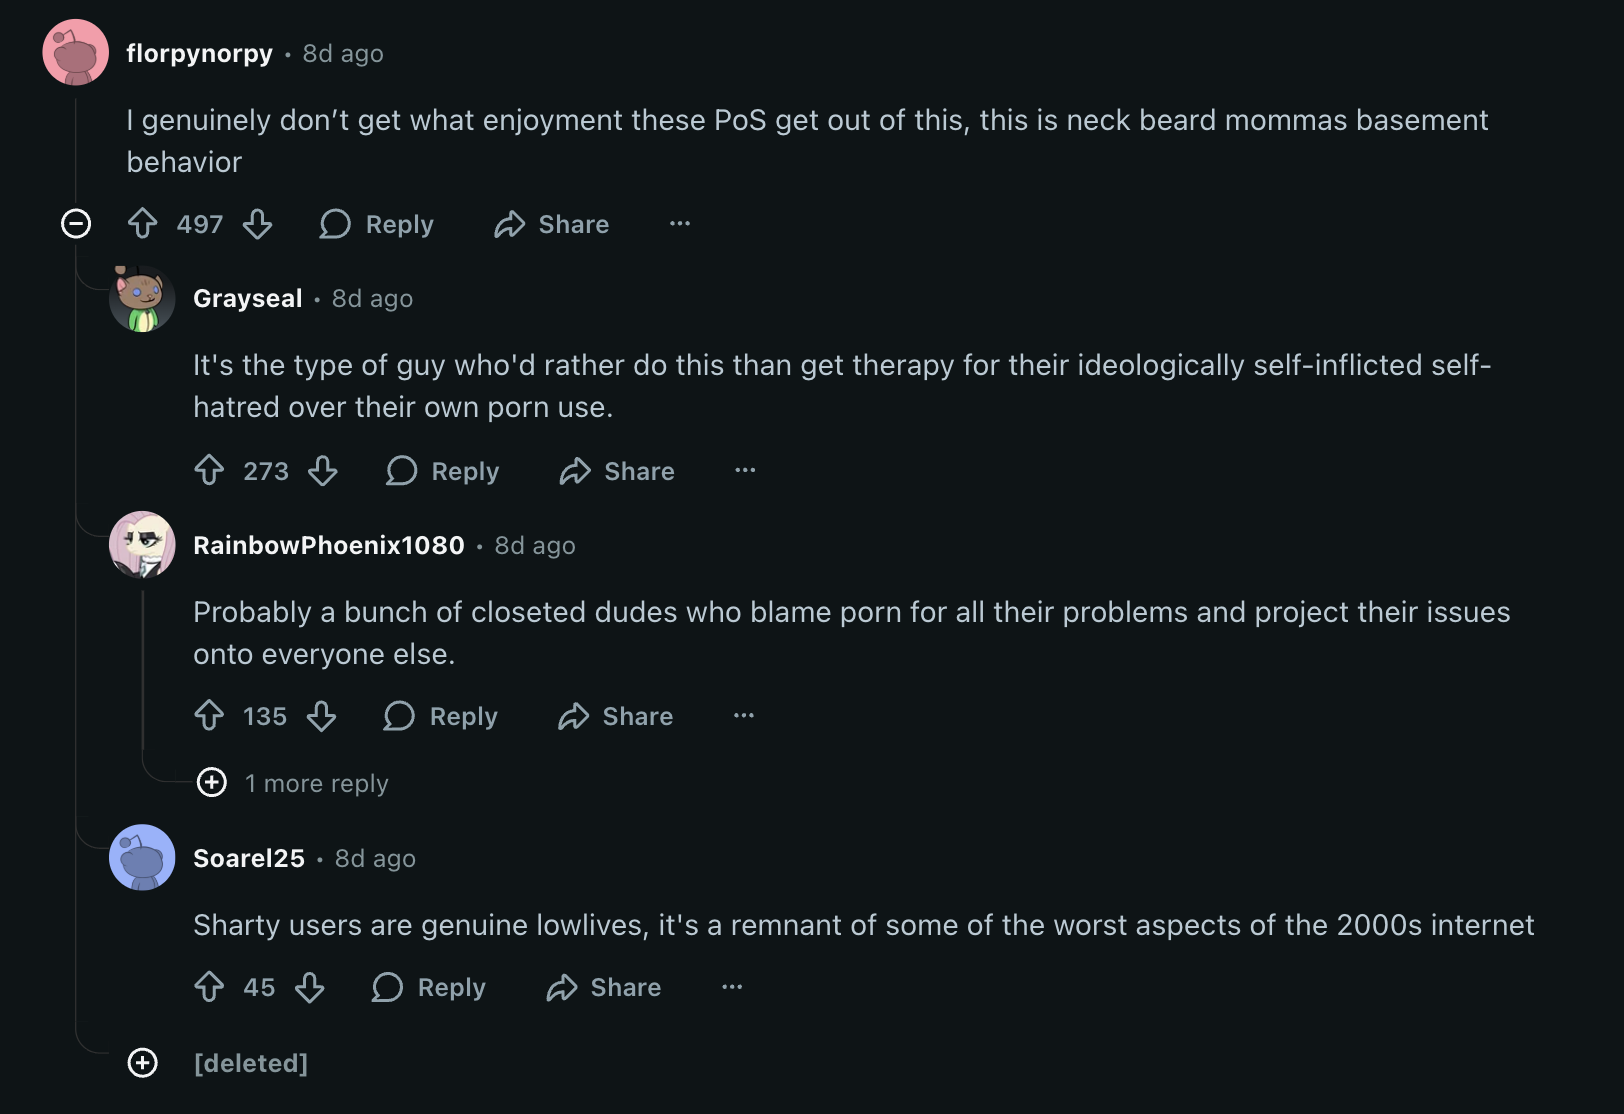The height and width of the screenshot is (1114, 1624).
Task: Share Grayseal's comment
Action: pyautogui.click(x=618, y=470)
